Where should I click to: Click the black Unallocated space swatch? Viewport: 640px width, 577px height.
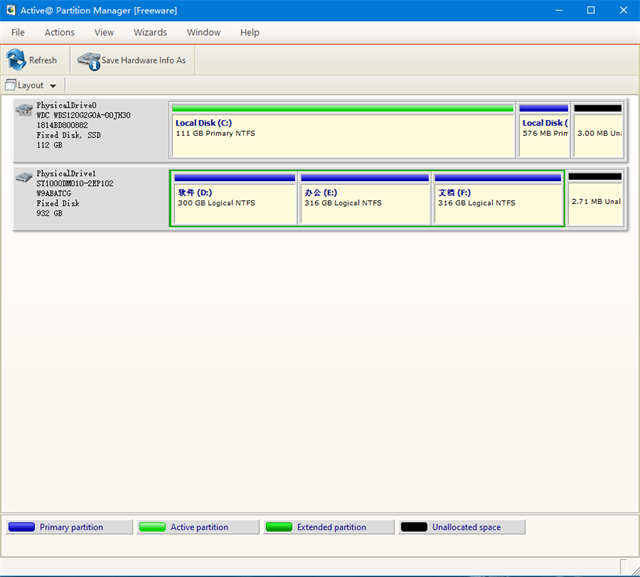tap(414, 527)
